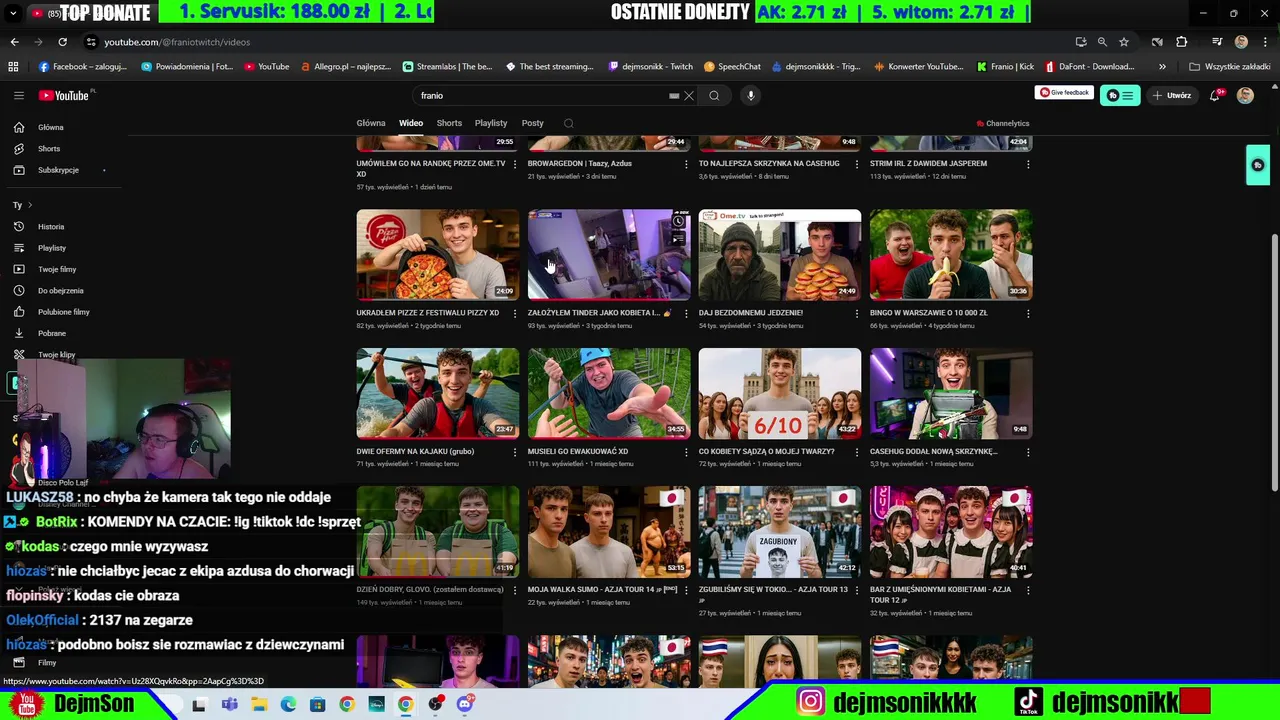1280x720 pixels.
Task: Click the frame icon on ZAŁOŻYŁEM TINDER thumbnail
Action: [x=678, y=240]
